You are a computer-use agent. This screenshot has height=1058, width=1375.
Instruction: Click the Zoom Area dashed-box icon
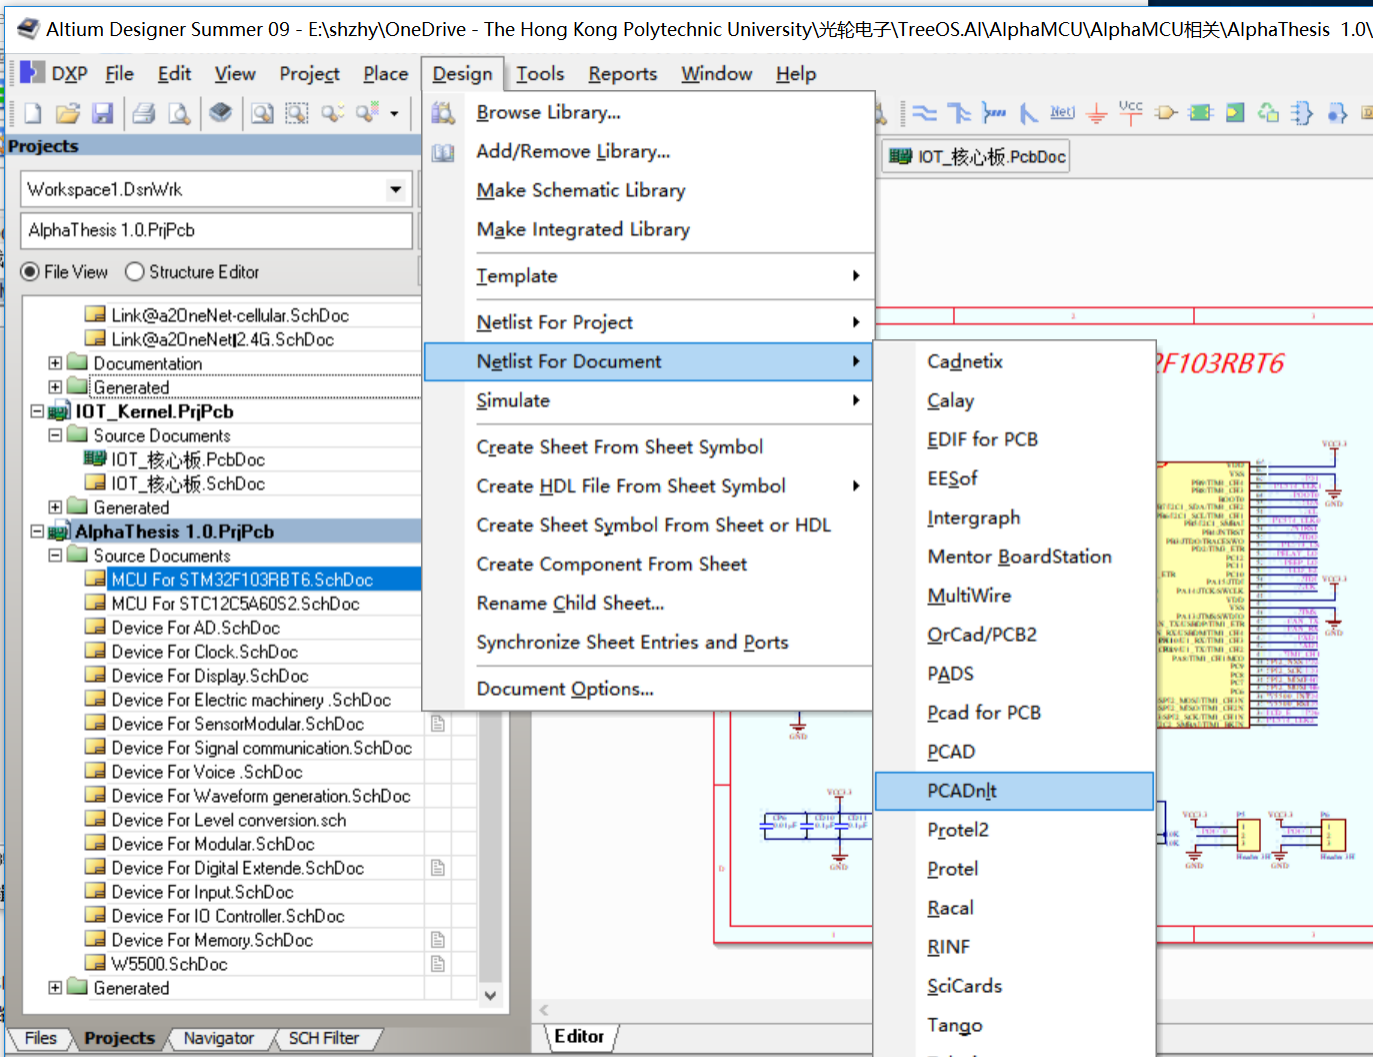point(297,114)
